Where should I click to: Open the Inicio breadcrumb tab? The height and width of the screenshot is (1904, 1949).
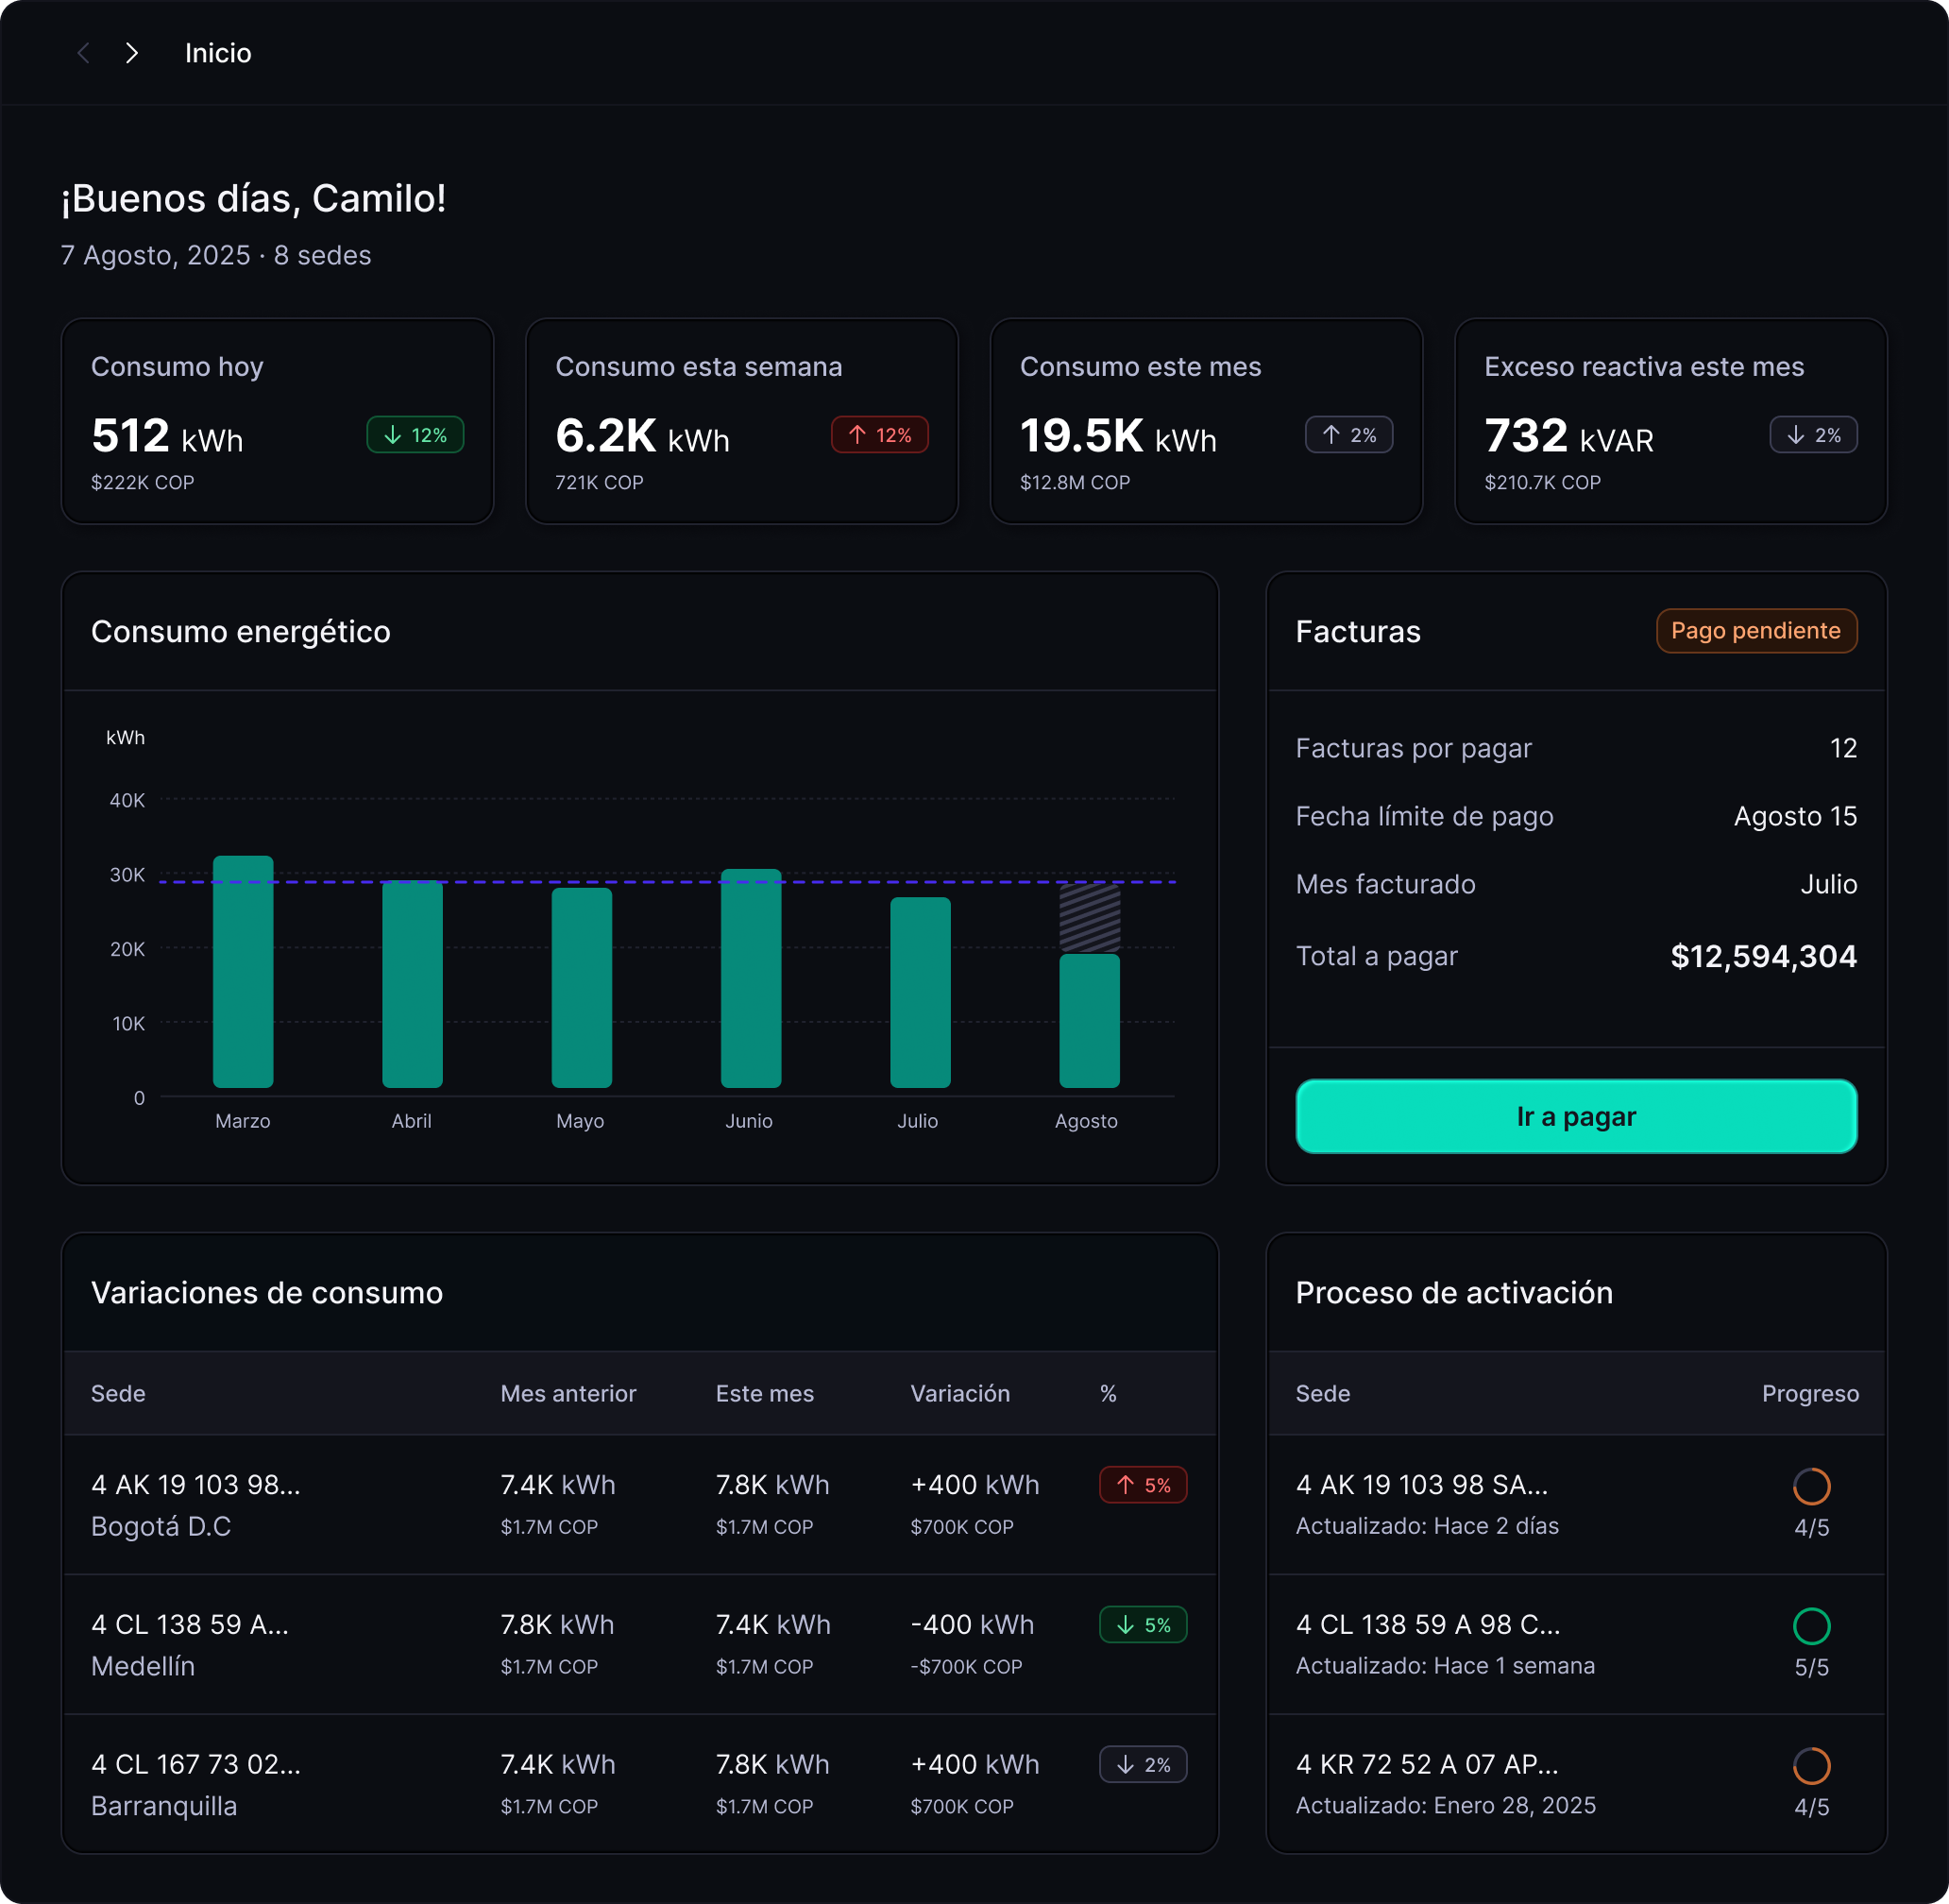[x=218, y=53]
